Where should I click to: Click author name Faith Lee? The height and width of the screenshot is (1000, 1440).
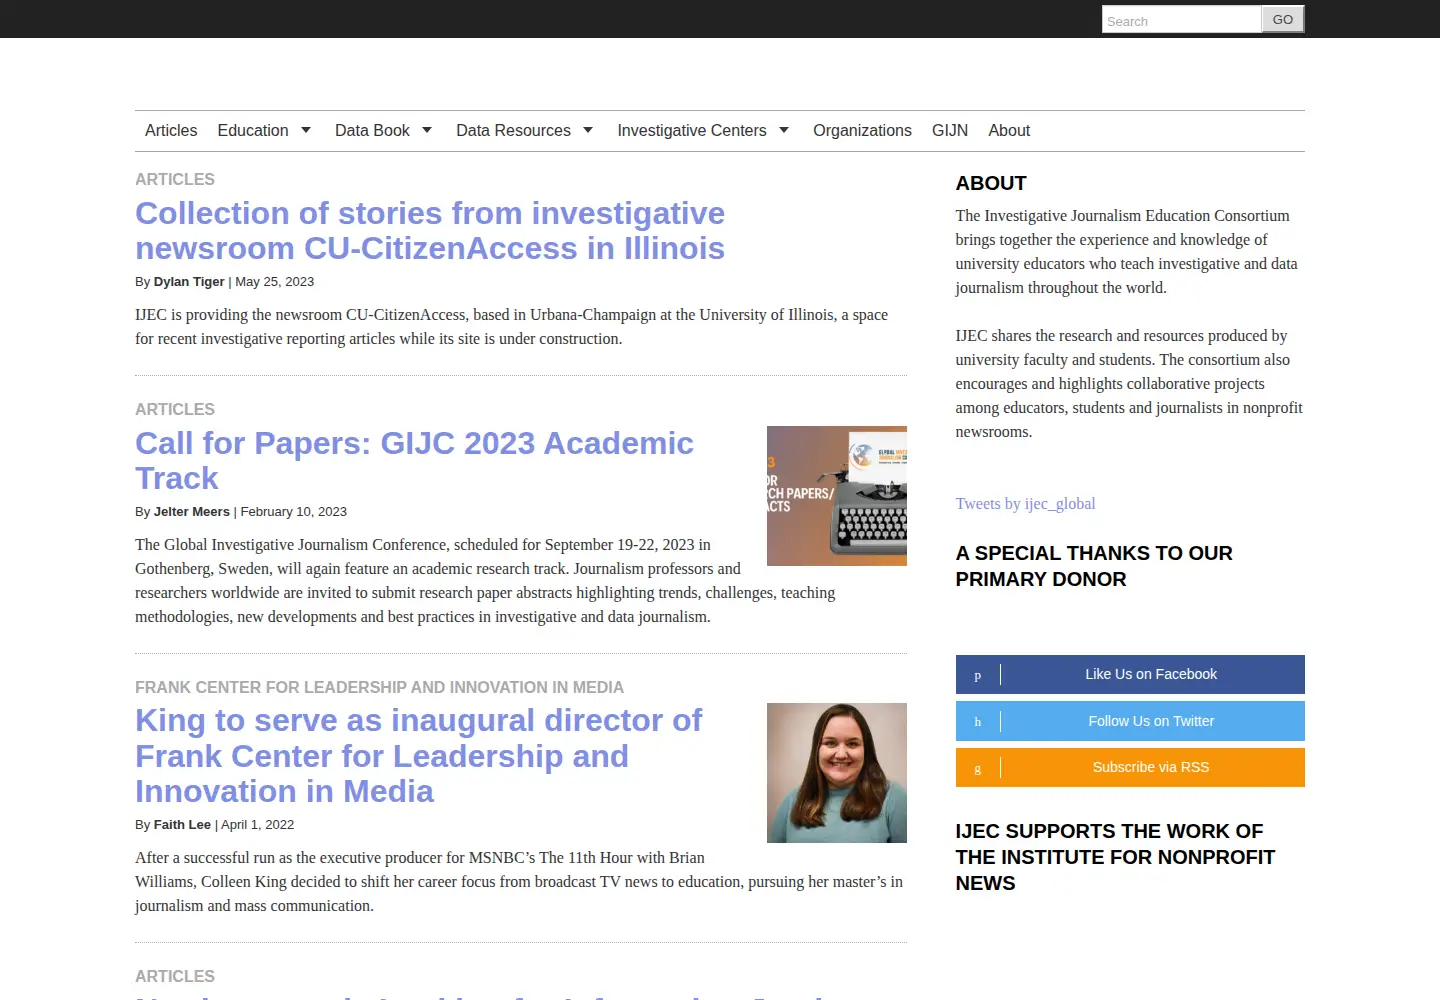(x=182, y=825)
